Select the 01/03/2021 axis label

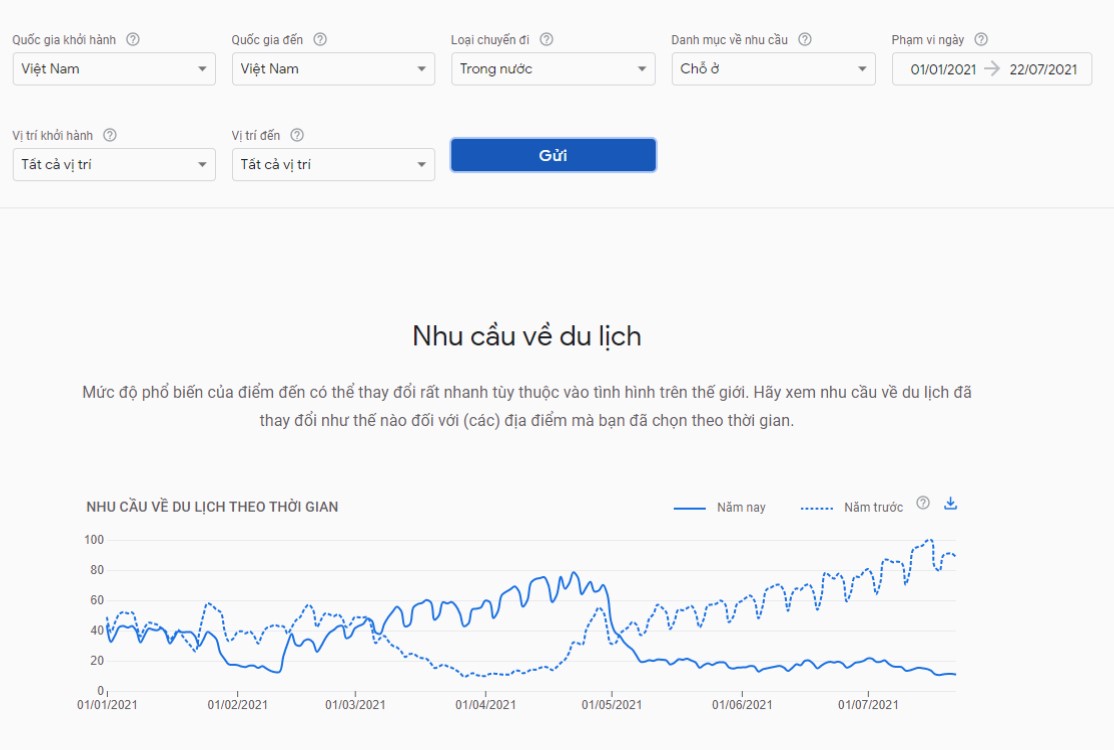[x=355, y=705]
